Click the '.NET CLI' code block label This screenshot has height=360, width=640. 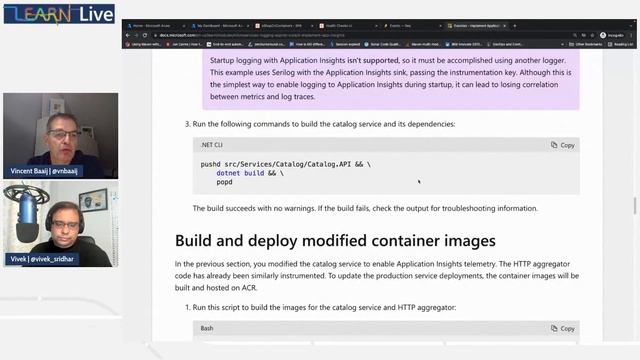[x=211, y=145]
